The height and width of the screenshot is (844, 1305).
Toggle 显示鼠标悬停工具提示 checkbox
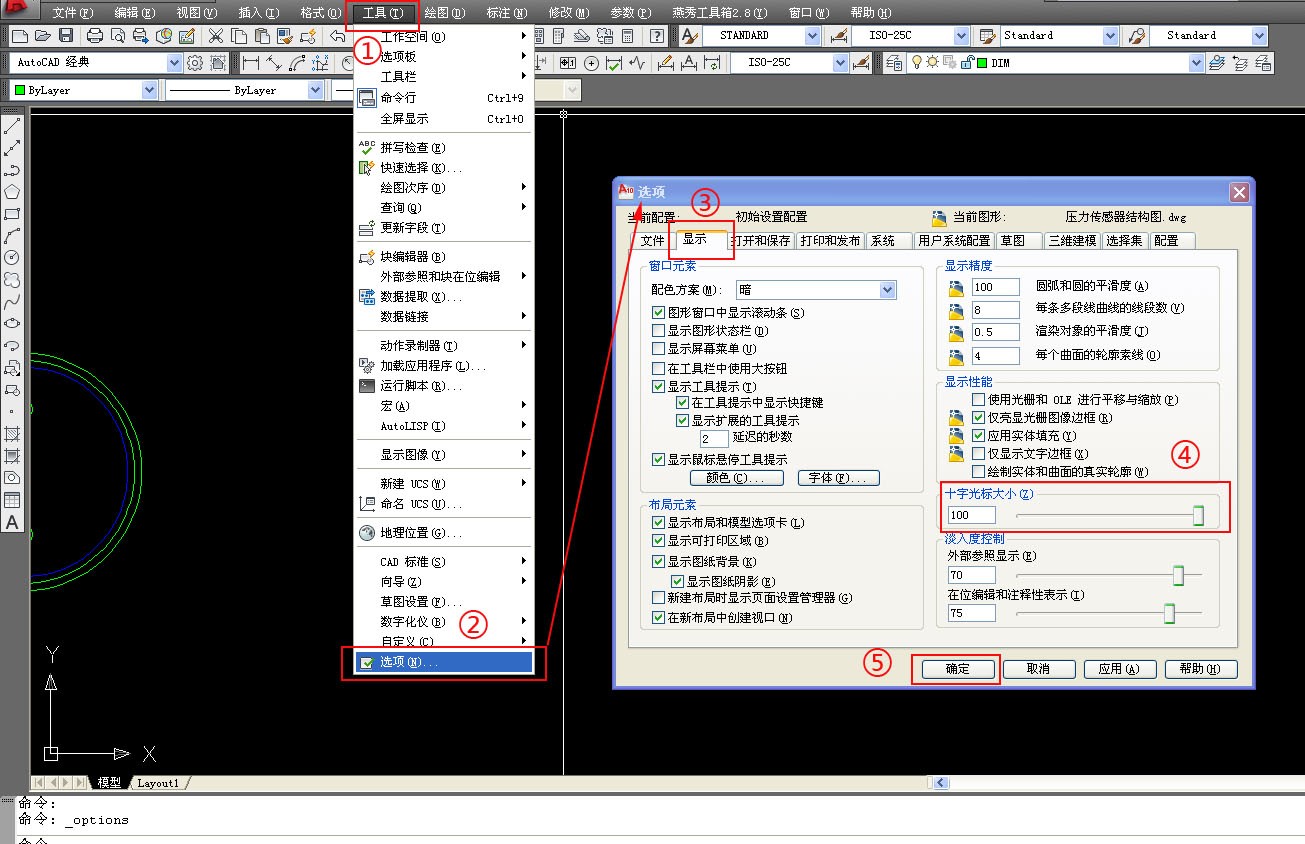[658, 460]
